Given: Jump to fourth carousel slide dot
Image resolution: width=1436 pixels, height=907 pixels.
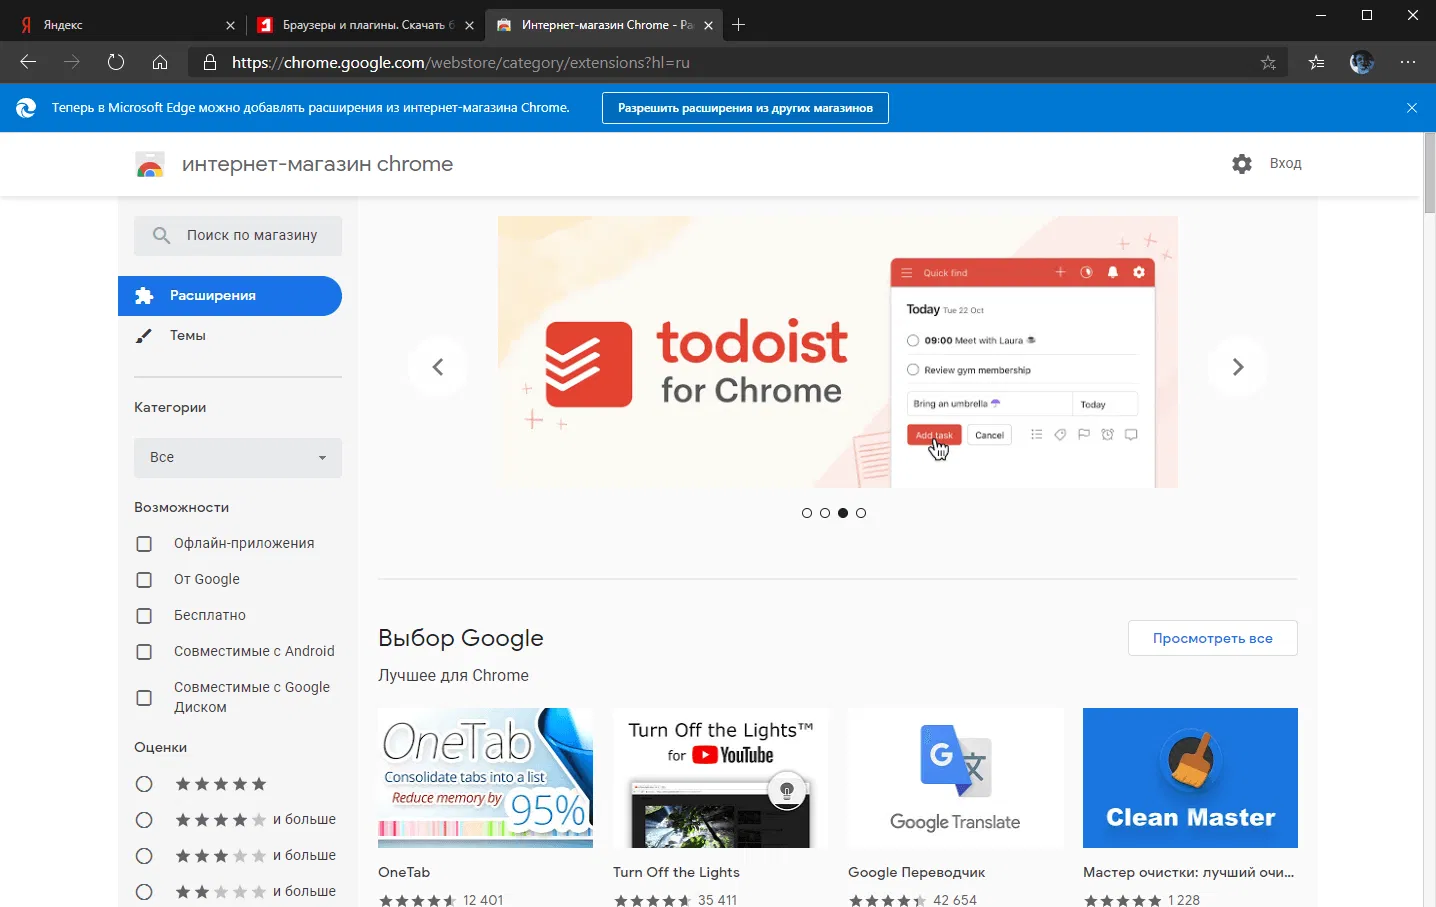Looking at the screenshot, I should pos(861,513).
